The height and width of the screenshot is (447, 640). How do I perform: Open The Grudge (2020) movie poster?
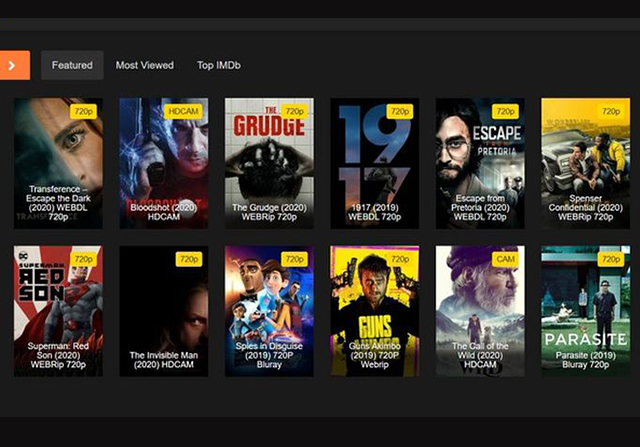tap(269, 163)
